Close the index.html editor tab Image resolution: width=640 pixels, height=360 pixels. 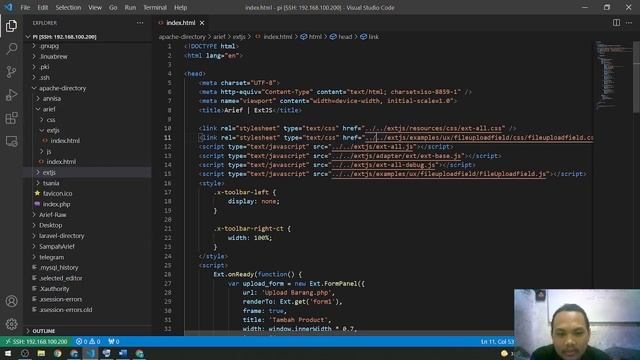point(202,23)
